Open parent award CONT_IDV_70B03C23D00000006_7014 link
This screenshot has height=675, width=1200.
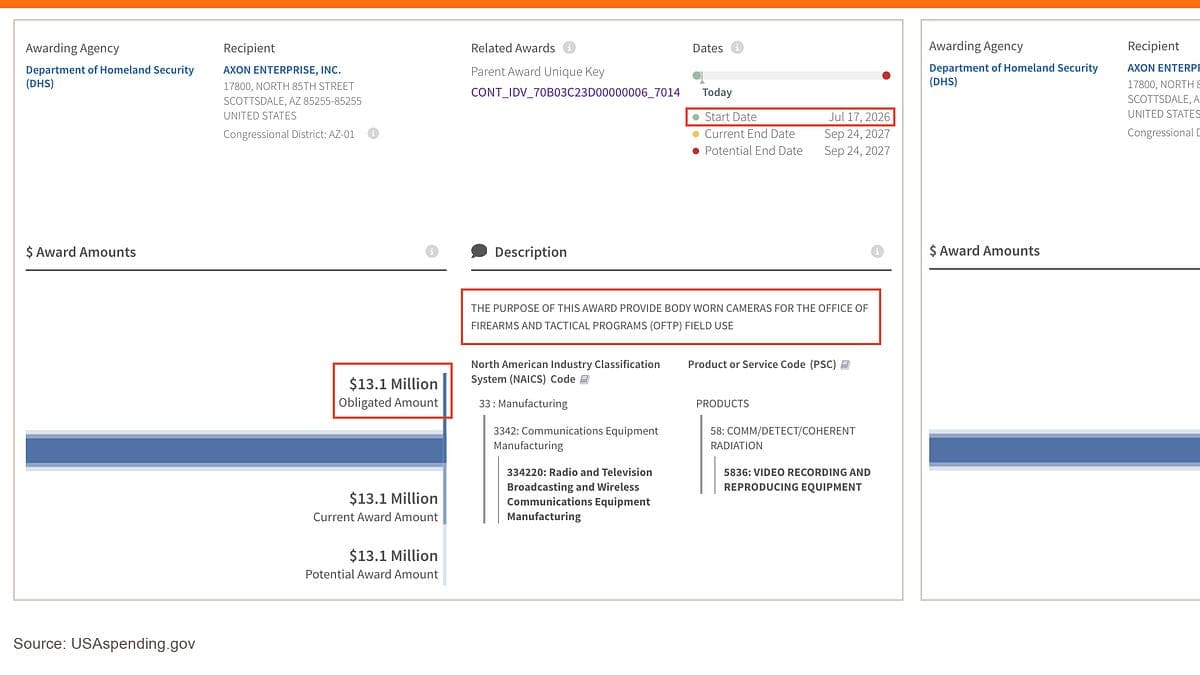pyautogui.click(x=575, y=93)
